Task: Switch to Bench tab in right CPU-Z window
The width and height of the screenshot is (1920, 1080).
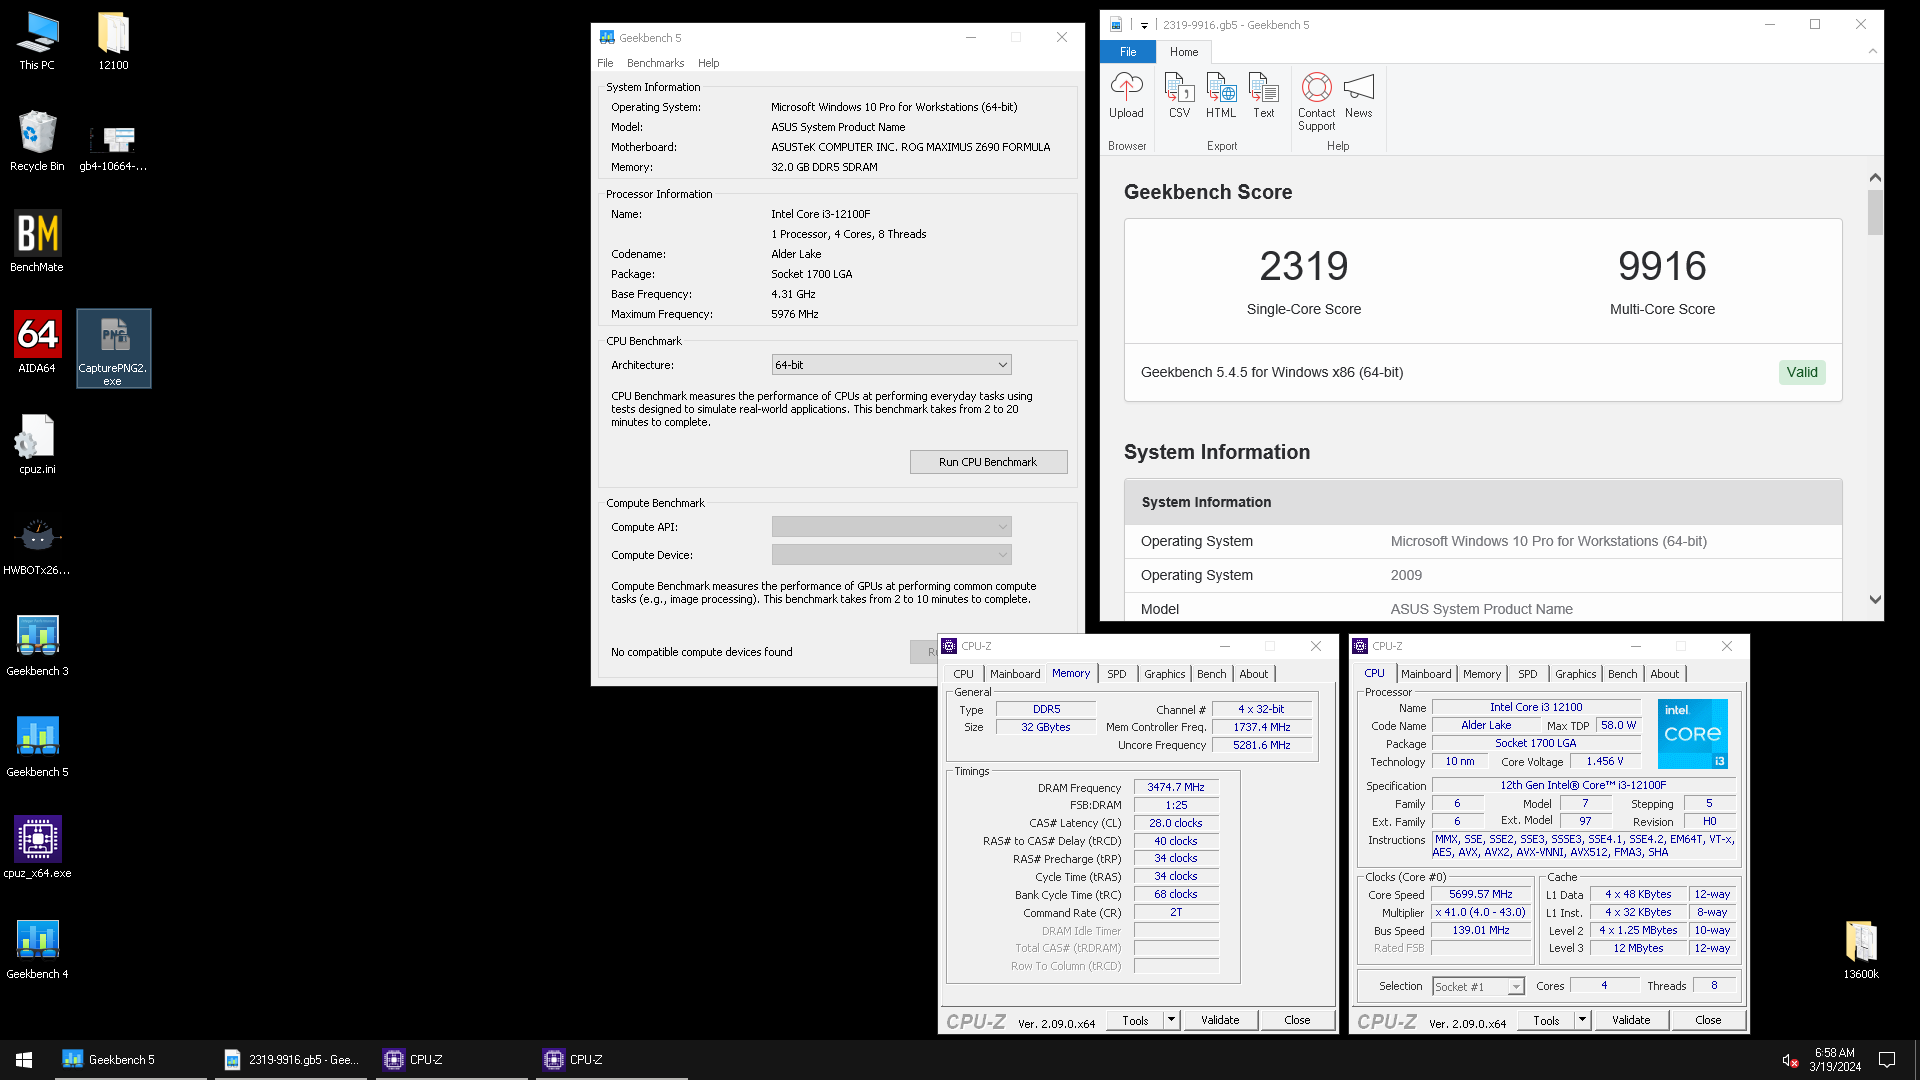Action: [1622, 674]
